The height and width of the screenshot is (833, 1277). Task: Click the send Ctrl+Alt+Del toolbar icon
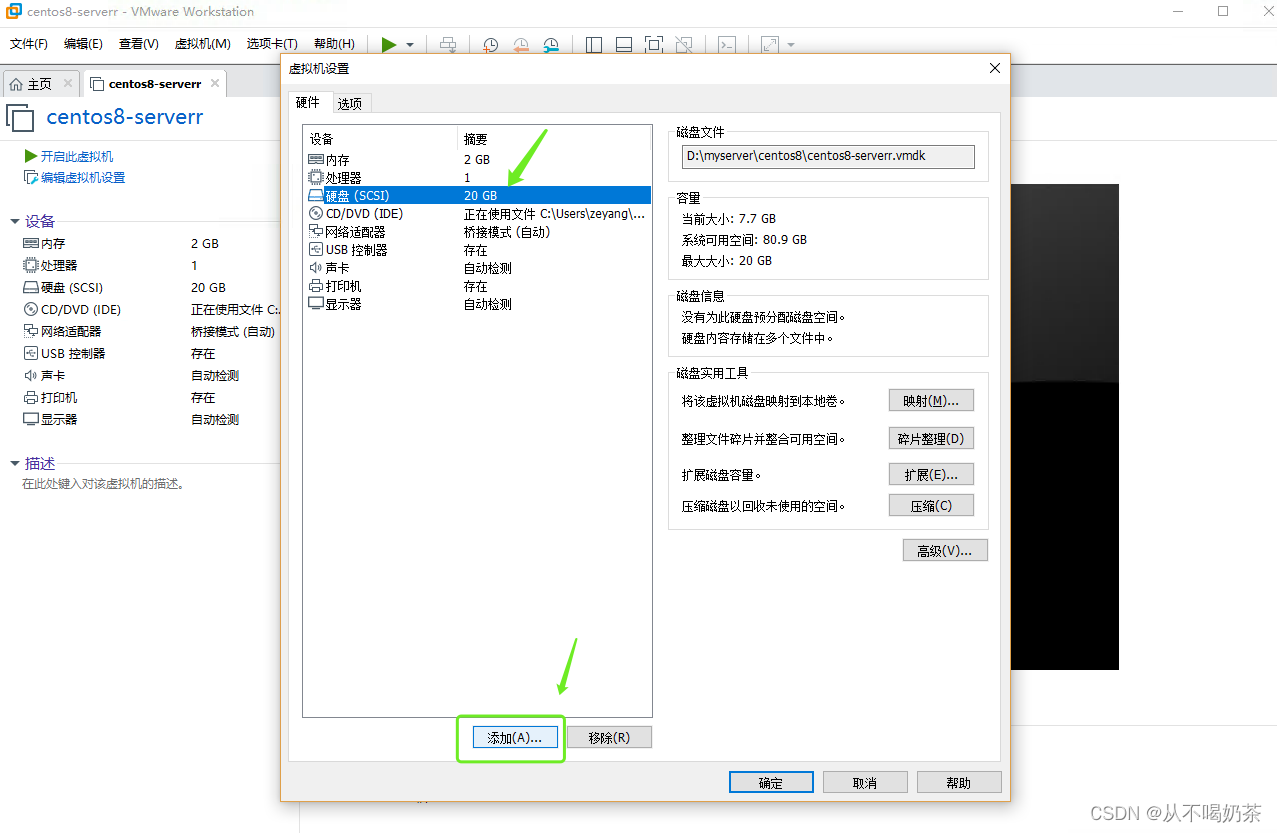(x=448, y=45)
